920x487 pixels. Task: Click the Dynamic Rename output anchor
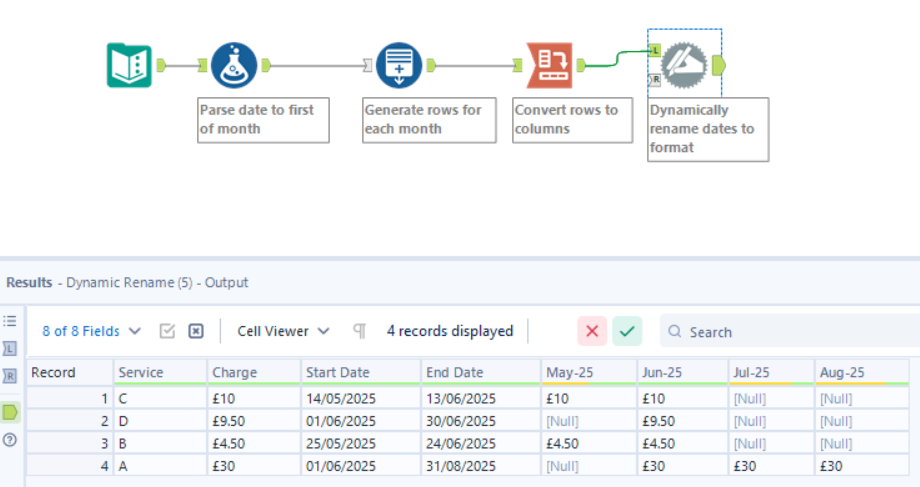pos(719,65)
